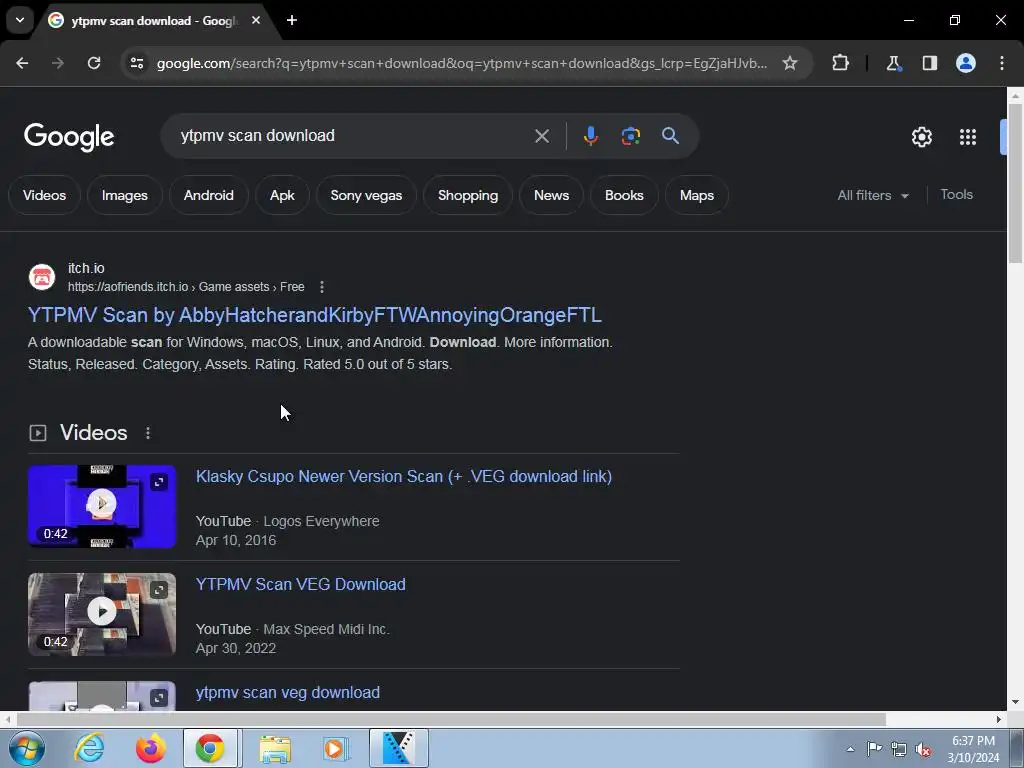The image size is (1024, 768).
Task: Open media player from taskbar
Action: [336, 748]
